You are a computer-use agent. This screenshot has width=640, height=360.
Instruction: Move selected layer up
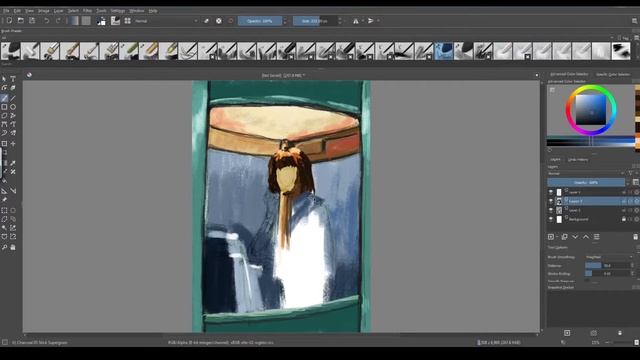tap(586, 237)
